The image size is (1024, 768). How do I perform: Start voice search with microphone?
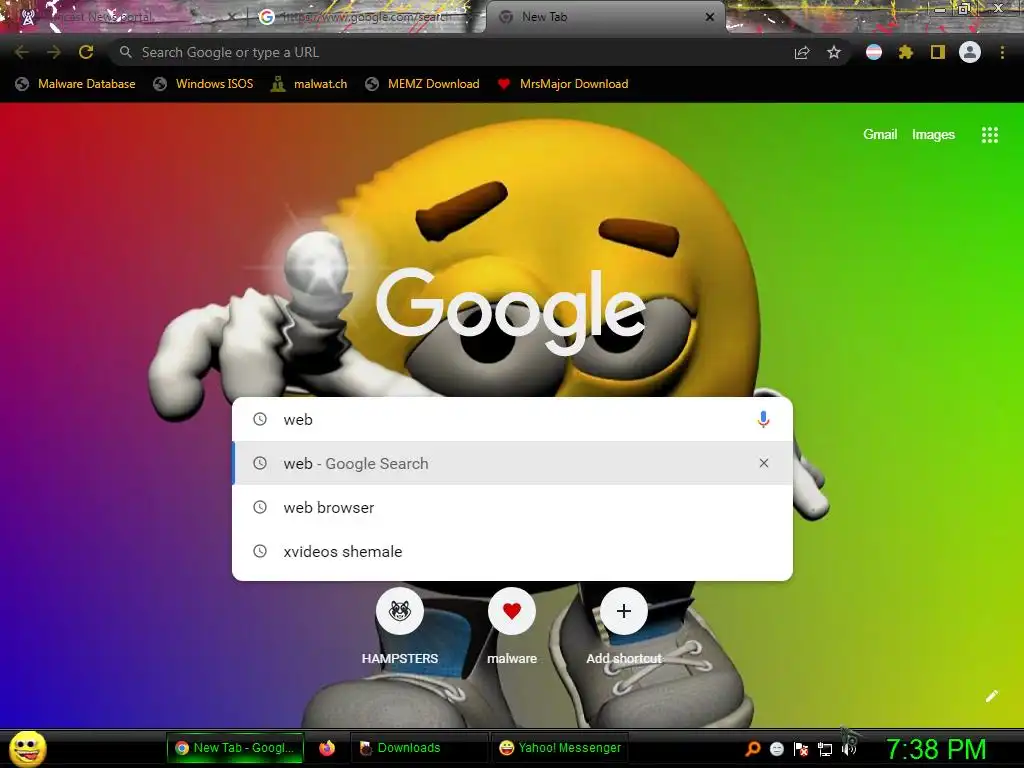[763, 419]
